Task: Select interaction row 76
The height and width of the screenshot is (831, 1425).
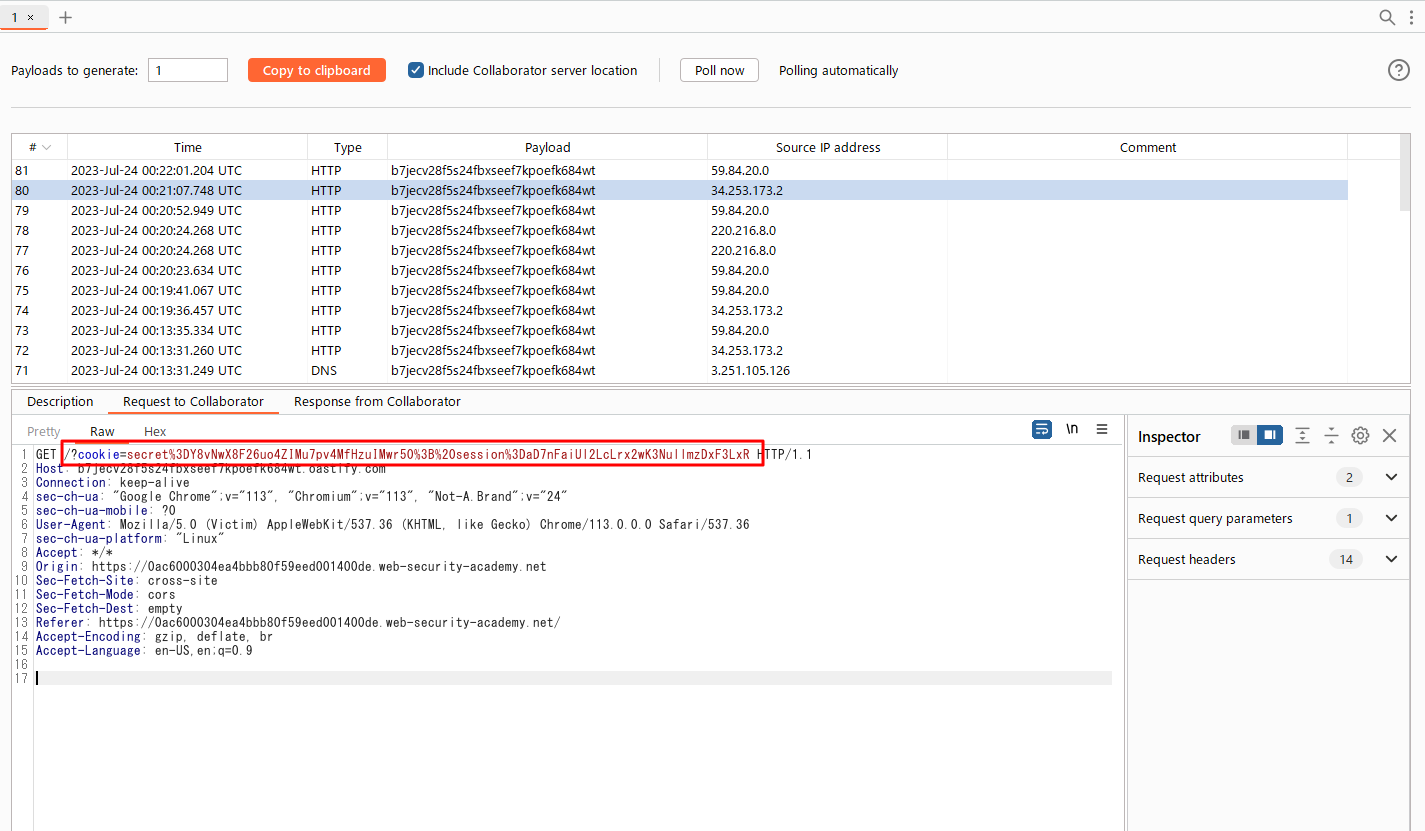Action: [680, 270]
